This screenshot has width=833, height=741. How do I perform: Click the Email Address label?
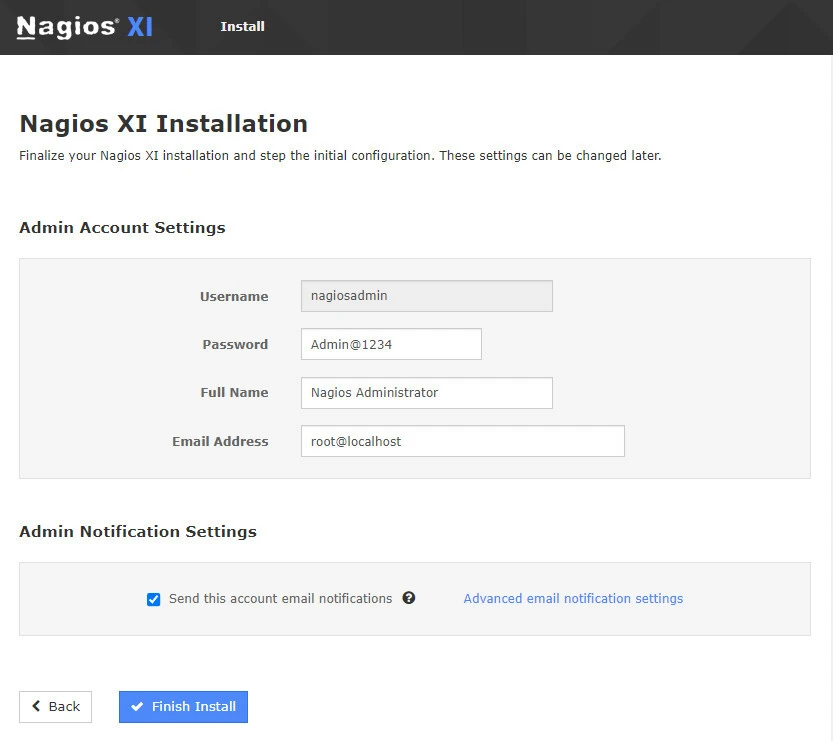pos(220,441)
